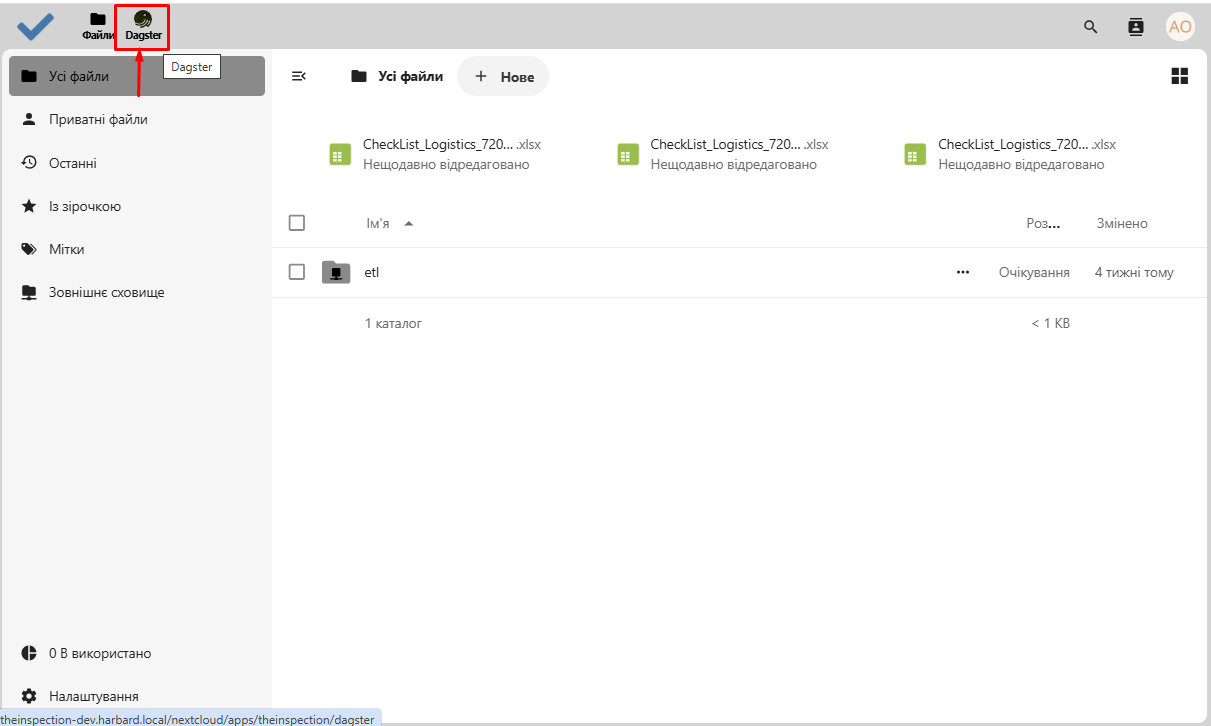This screenshot has width=1211, height=726.
Task: Switch to grid view with the top-right icon
Action: [1179, 75]
